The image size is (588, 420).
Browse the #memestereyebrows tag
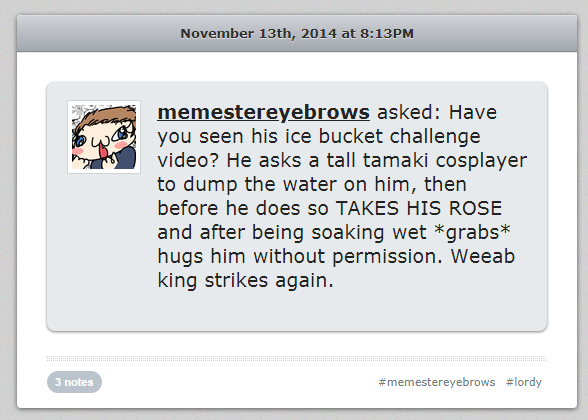(x=436, y=382)
